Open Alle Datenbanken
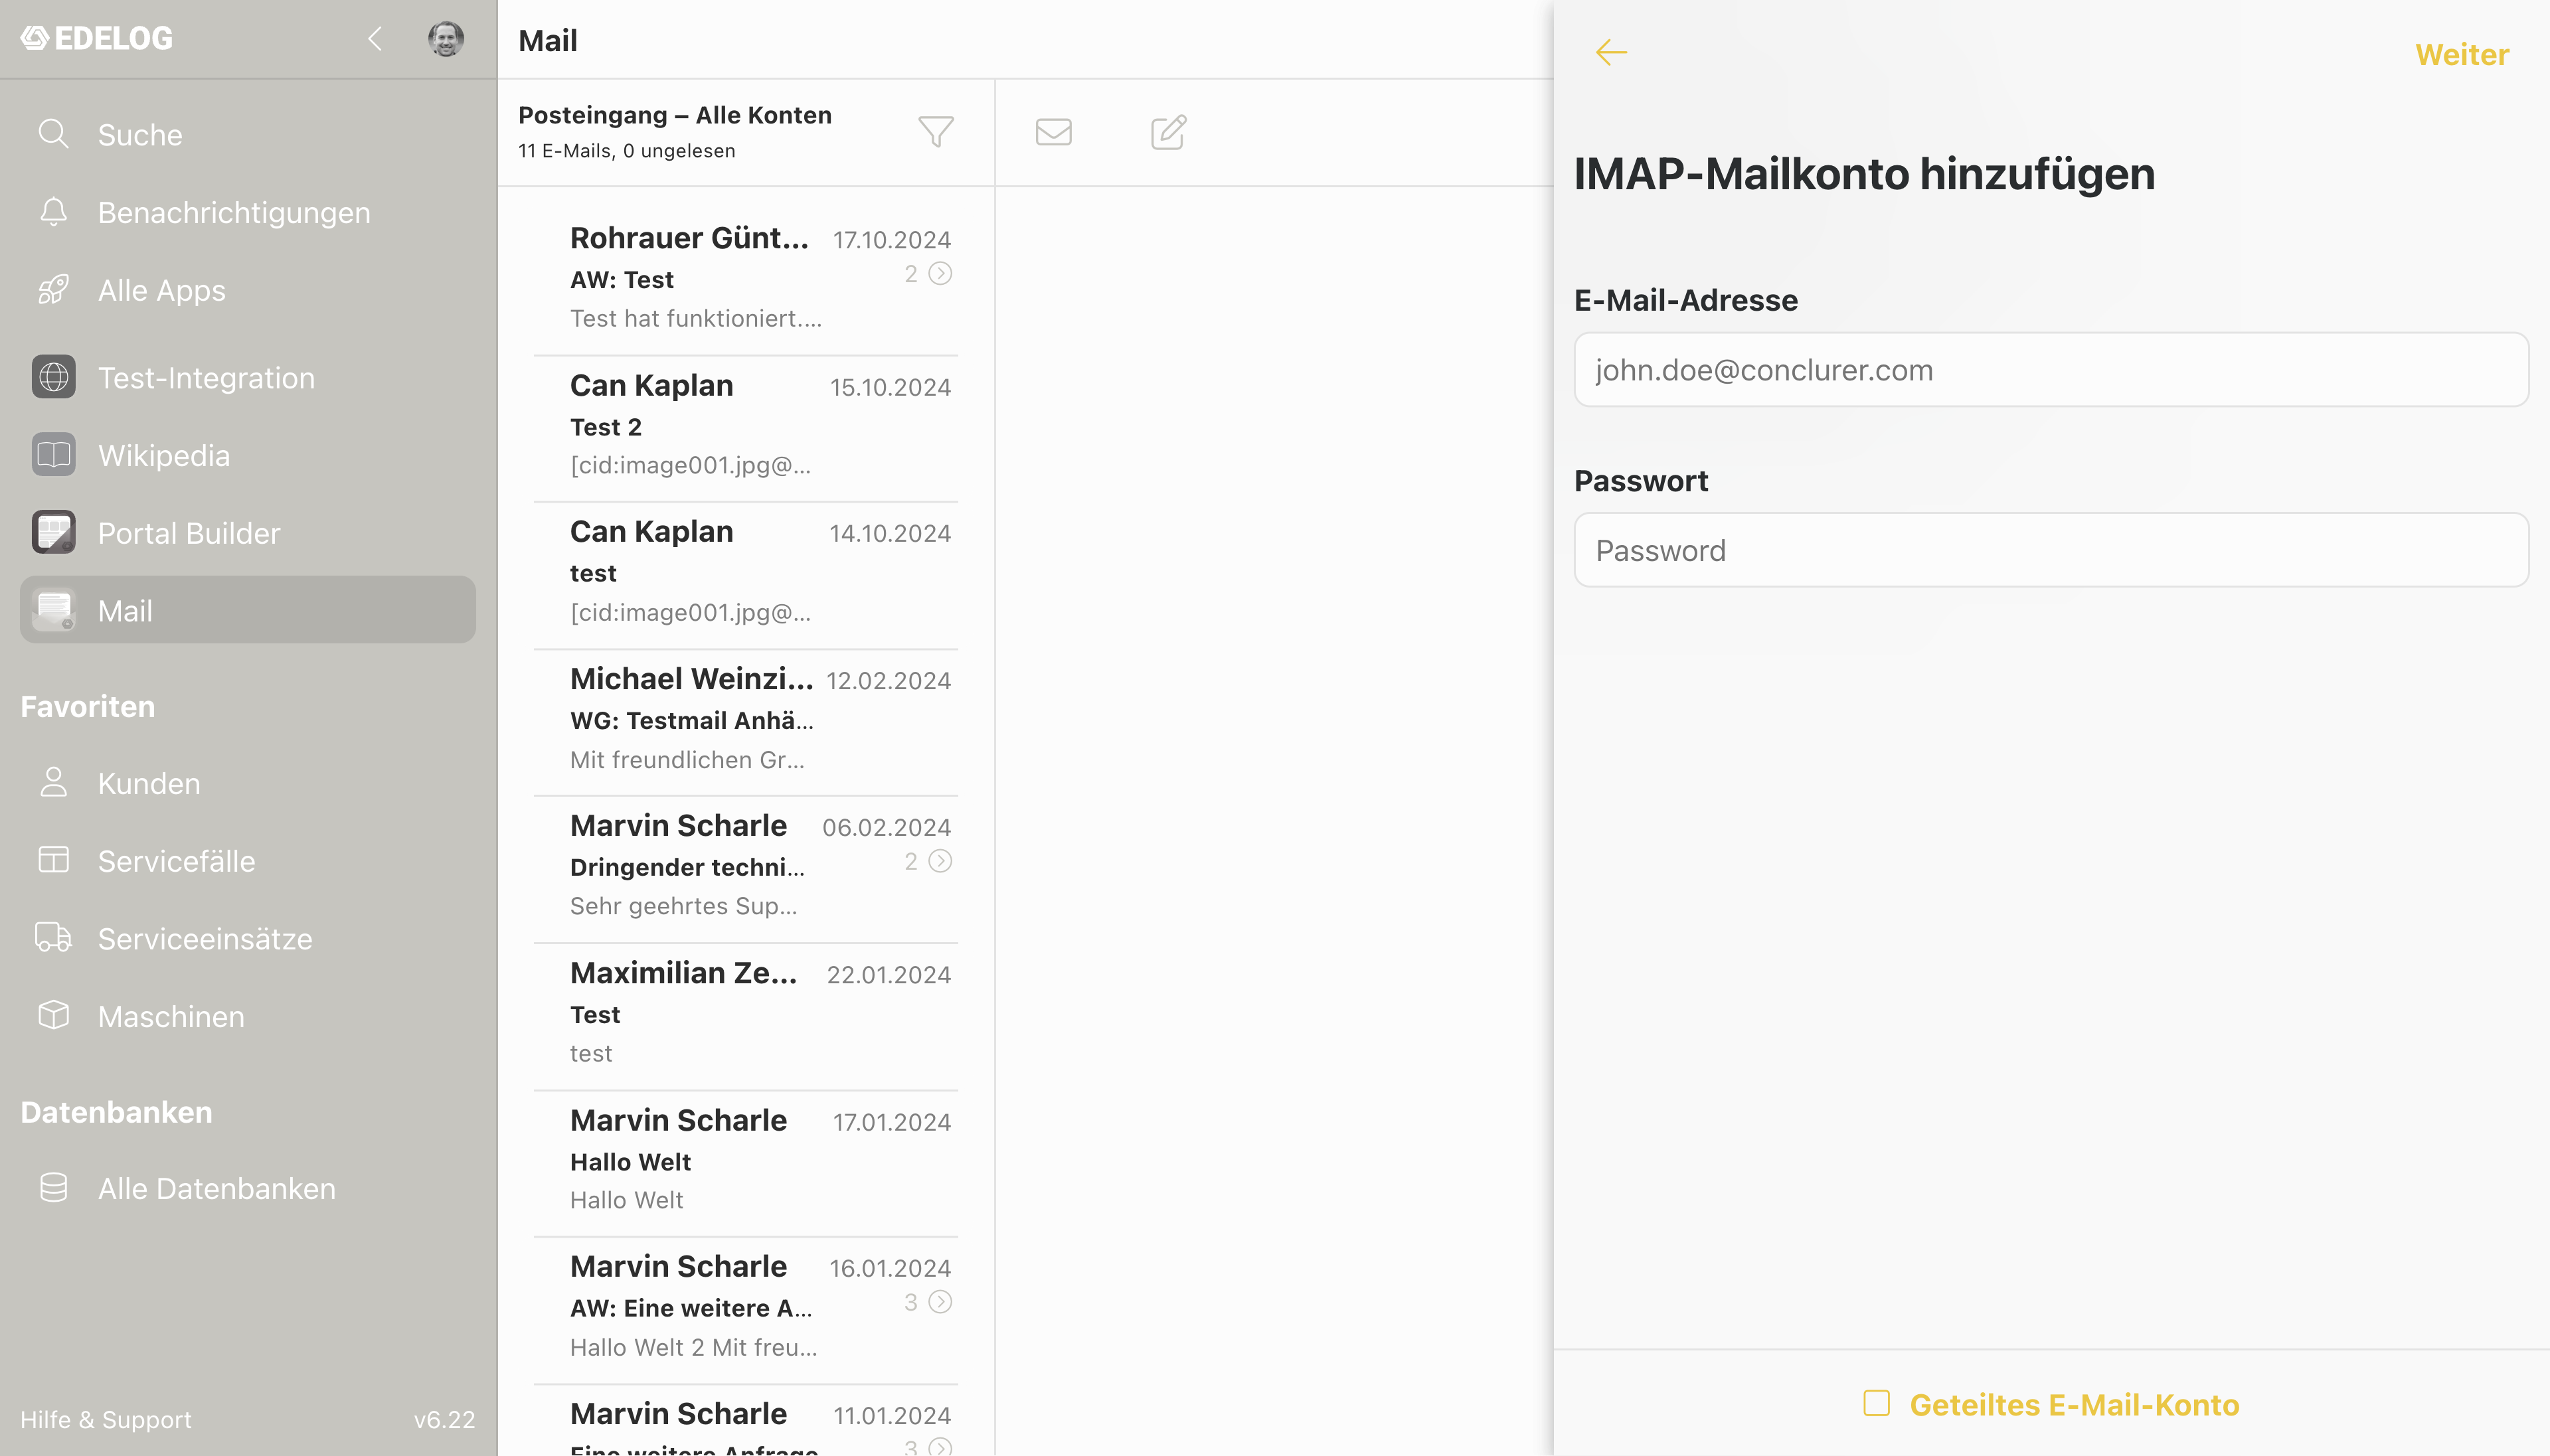The height and width of the screenshot is (1456, 2550). click(x=247, y=1188)
